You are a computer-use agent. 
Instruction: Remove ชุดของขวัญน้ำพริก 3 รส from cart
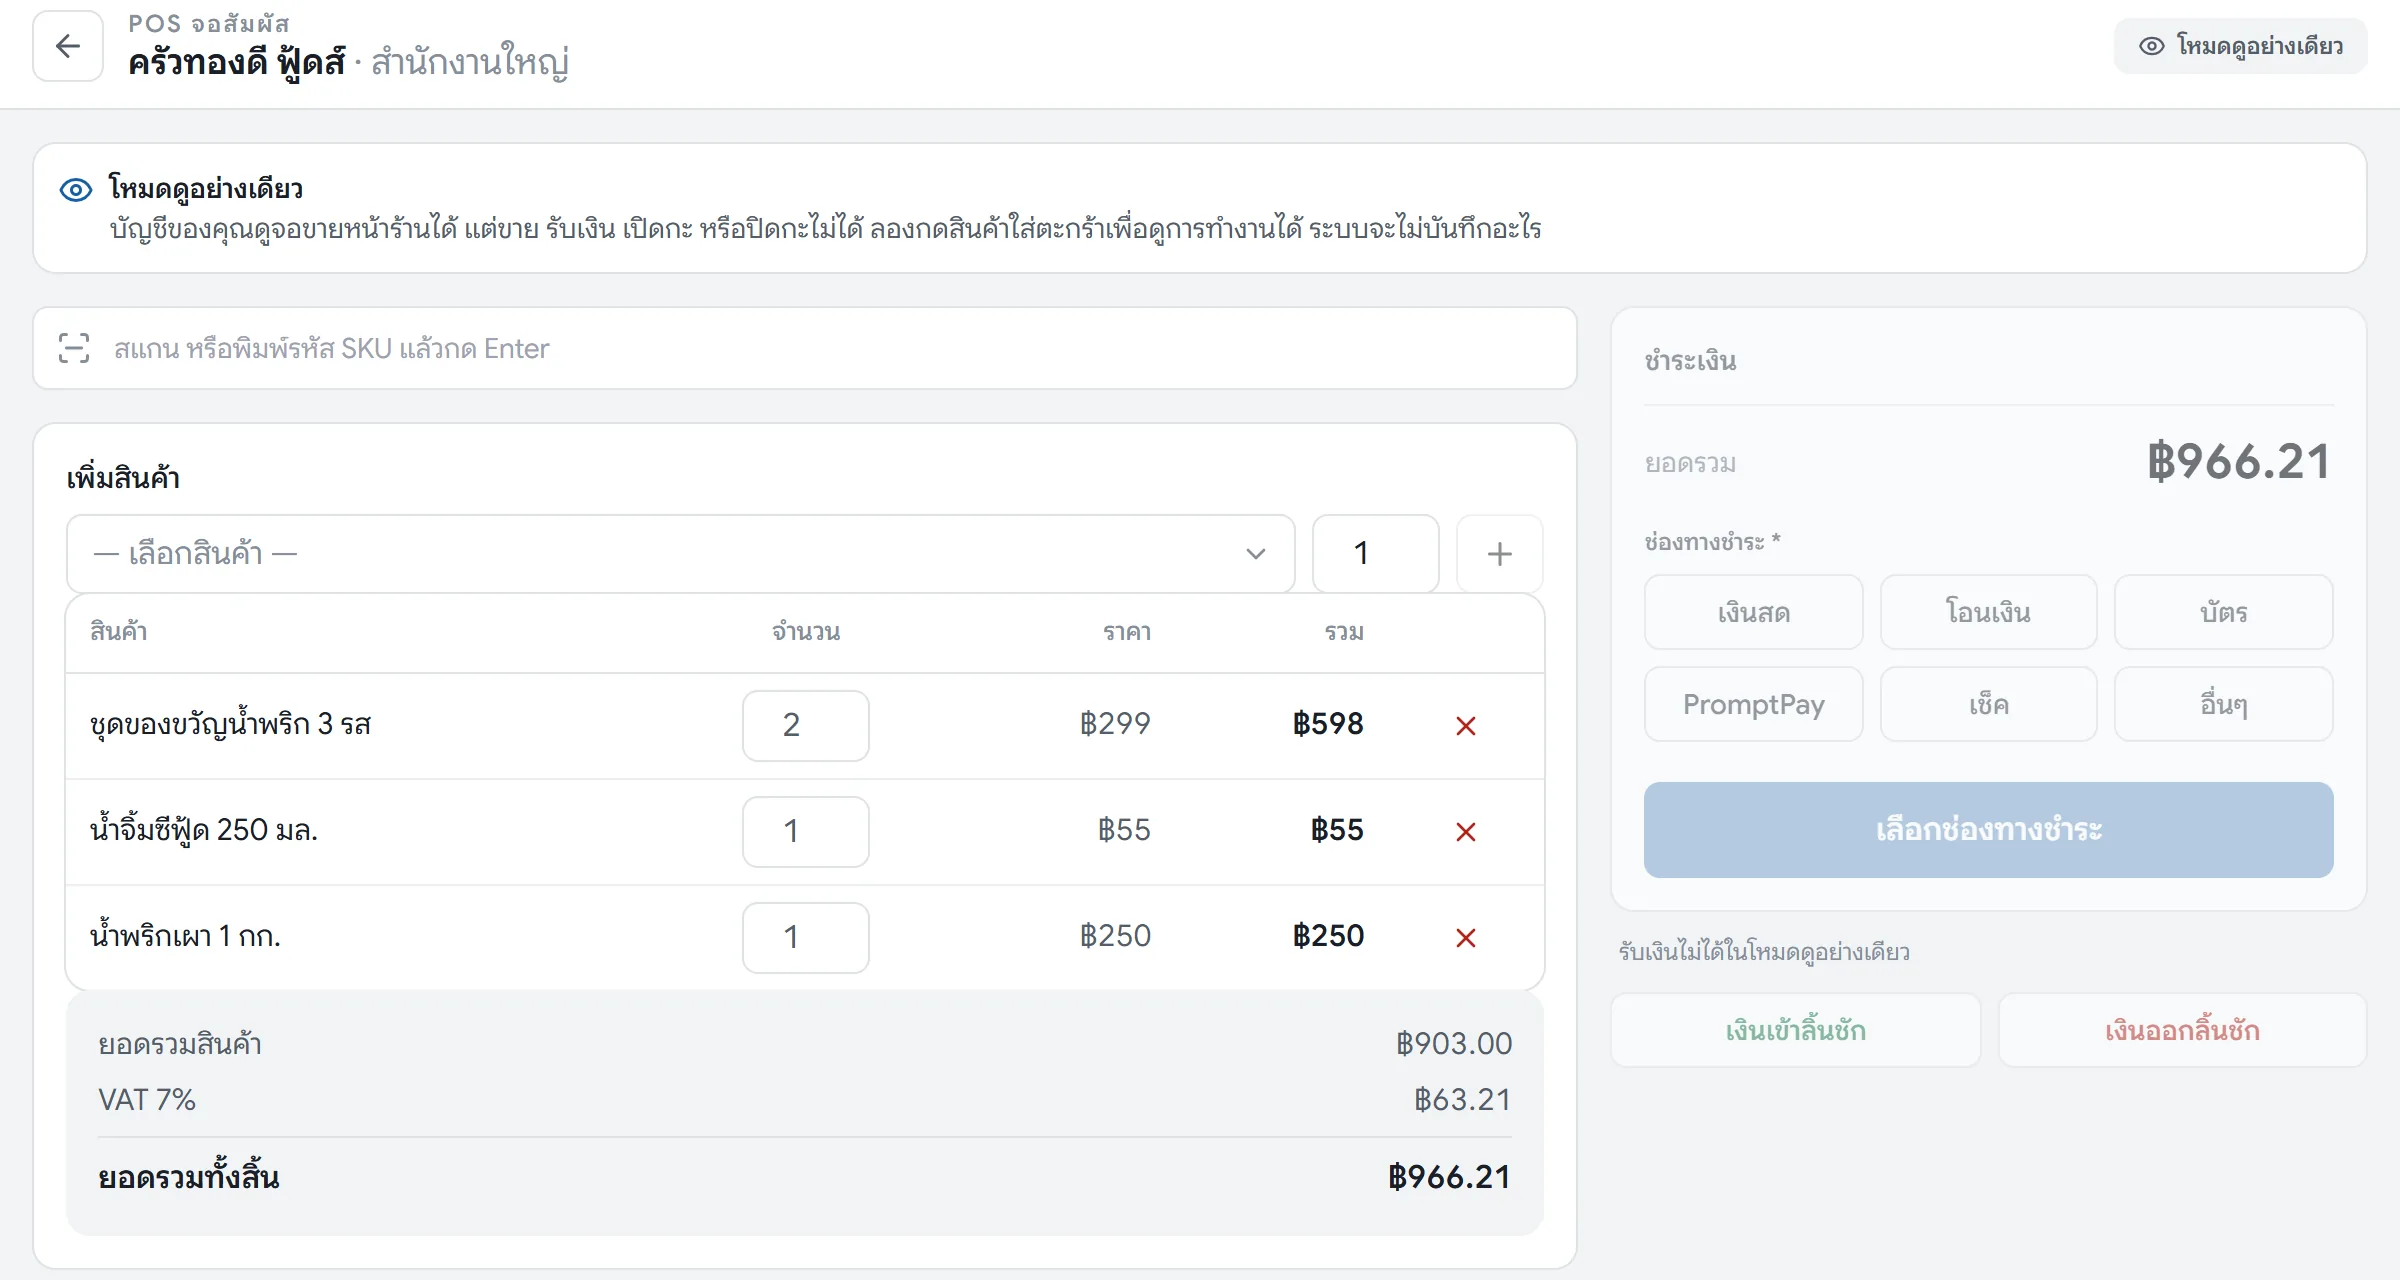pos(1466,726)
